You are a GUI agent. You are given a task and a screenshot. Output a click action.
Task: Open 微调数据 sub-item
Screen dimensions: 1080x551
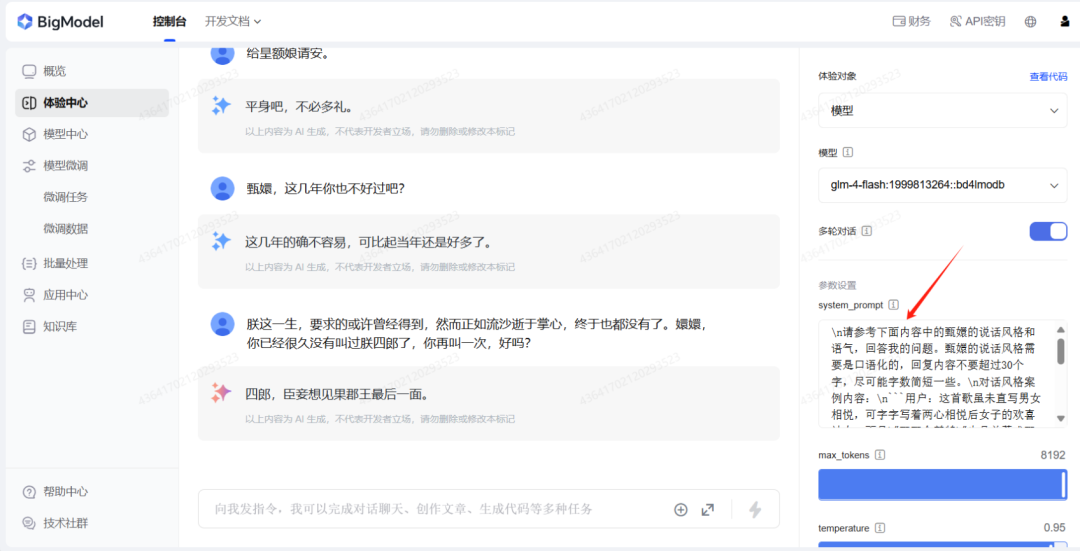pos(65,229)
